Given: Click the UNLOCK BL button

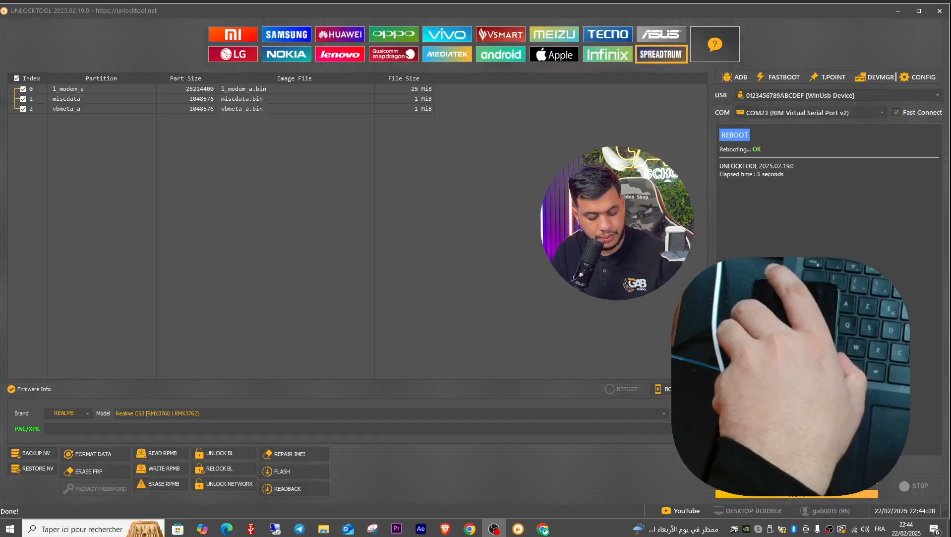Looking at the screenshot, I should (x=223, y=453).
